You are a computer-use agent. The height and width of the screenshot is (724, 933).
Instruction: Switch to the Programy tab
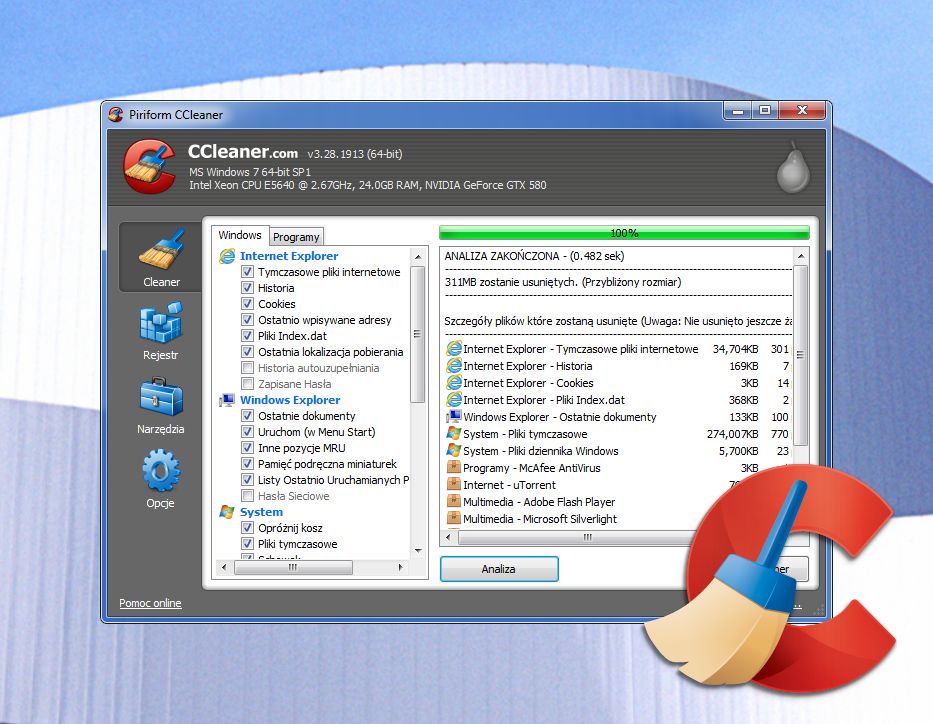[x=296, y=237]
